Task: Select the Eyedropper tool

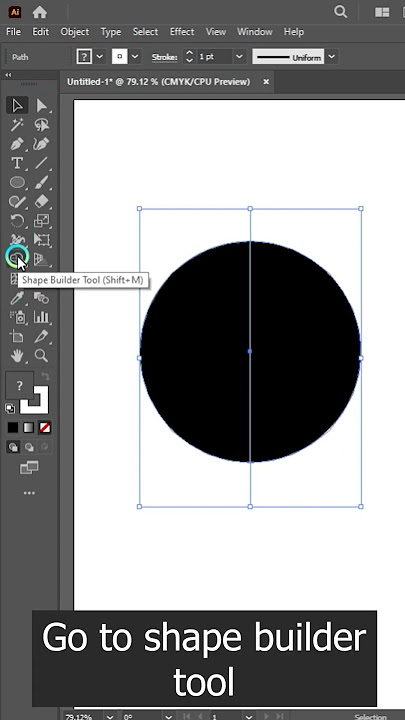Action: click(17, 298)
